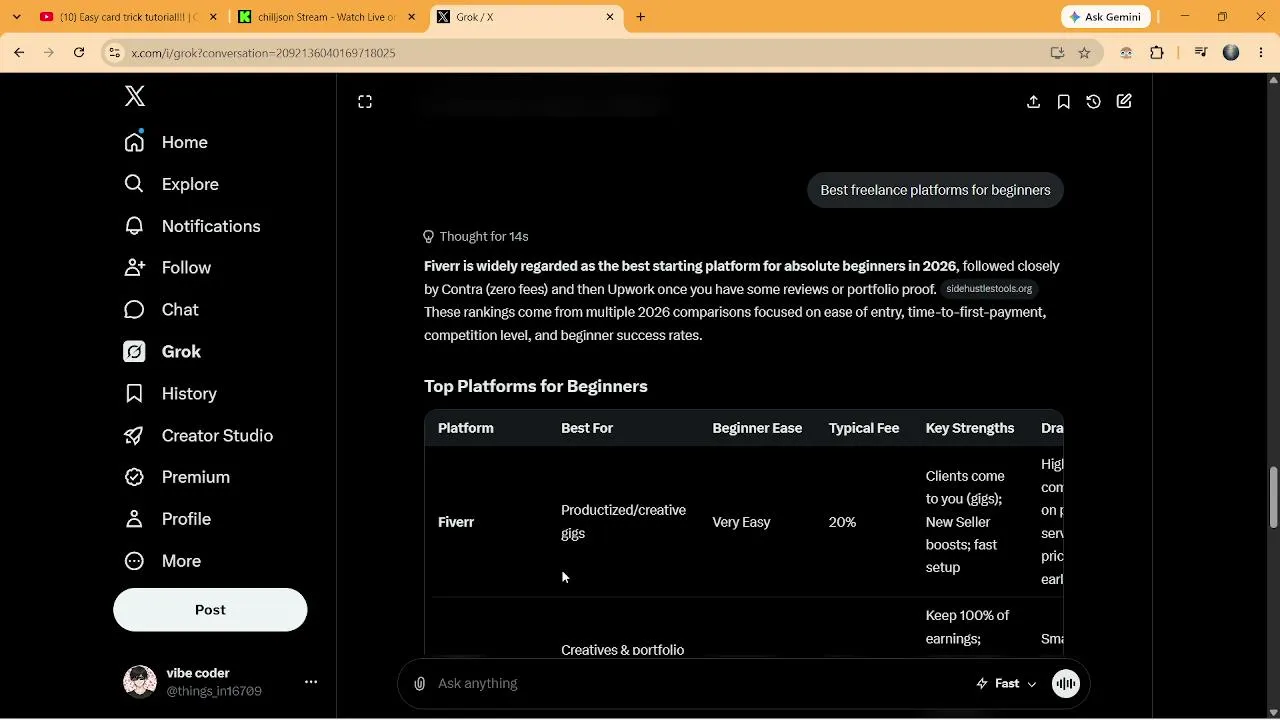This screenshot has height=720, width=1280.
Task: Open the Extensions puzzle icon
Action: (x=1157, y=53)
